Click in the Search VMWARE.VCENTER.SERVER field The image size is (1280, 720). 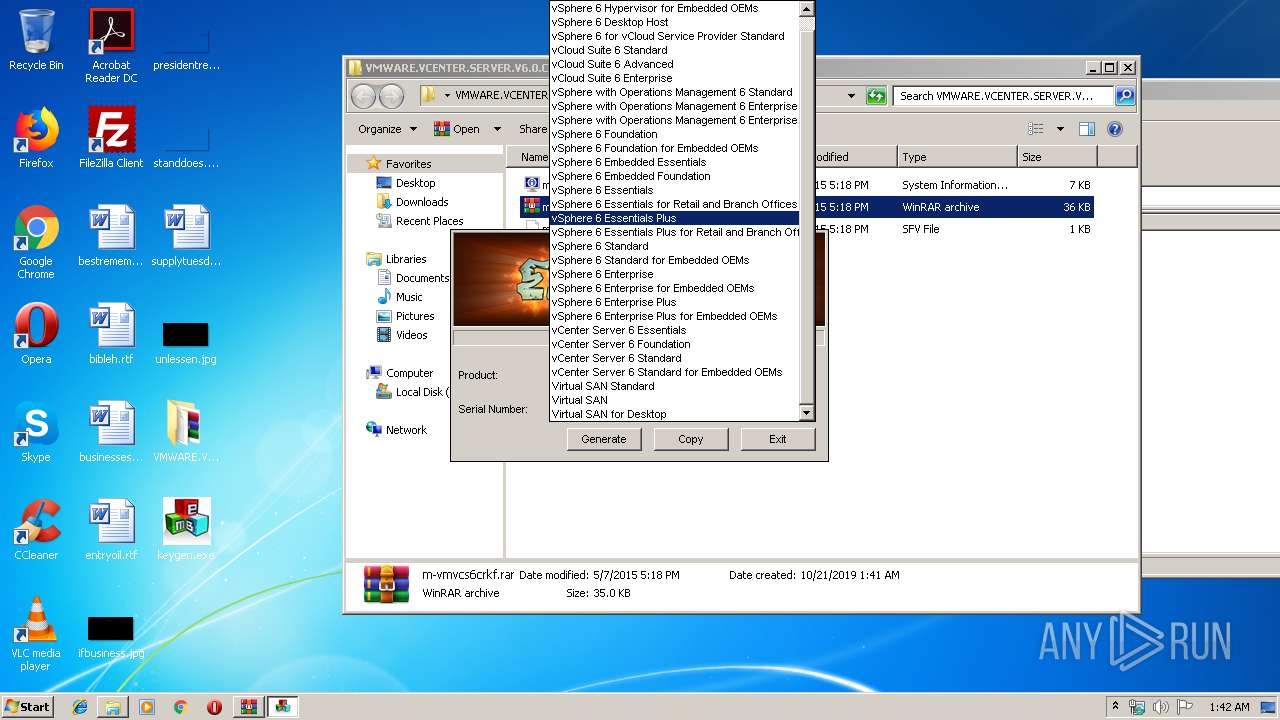click(x=1003, y=96)
